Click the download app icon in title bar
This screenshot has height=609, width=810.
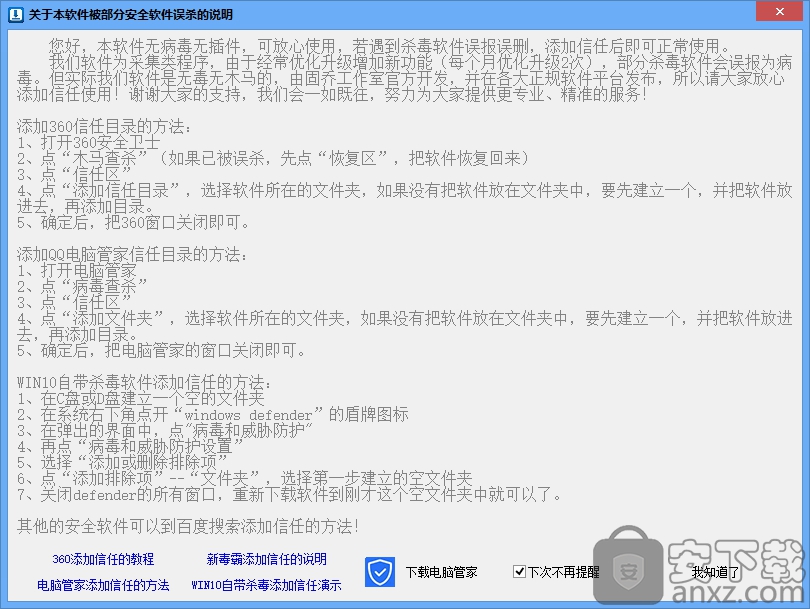(x=16, y=14)
